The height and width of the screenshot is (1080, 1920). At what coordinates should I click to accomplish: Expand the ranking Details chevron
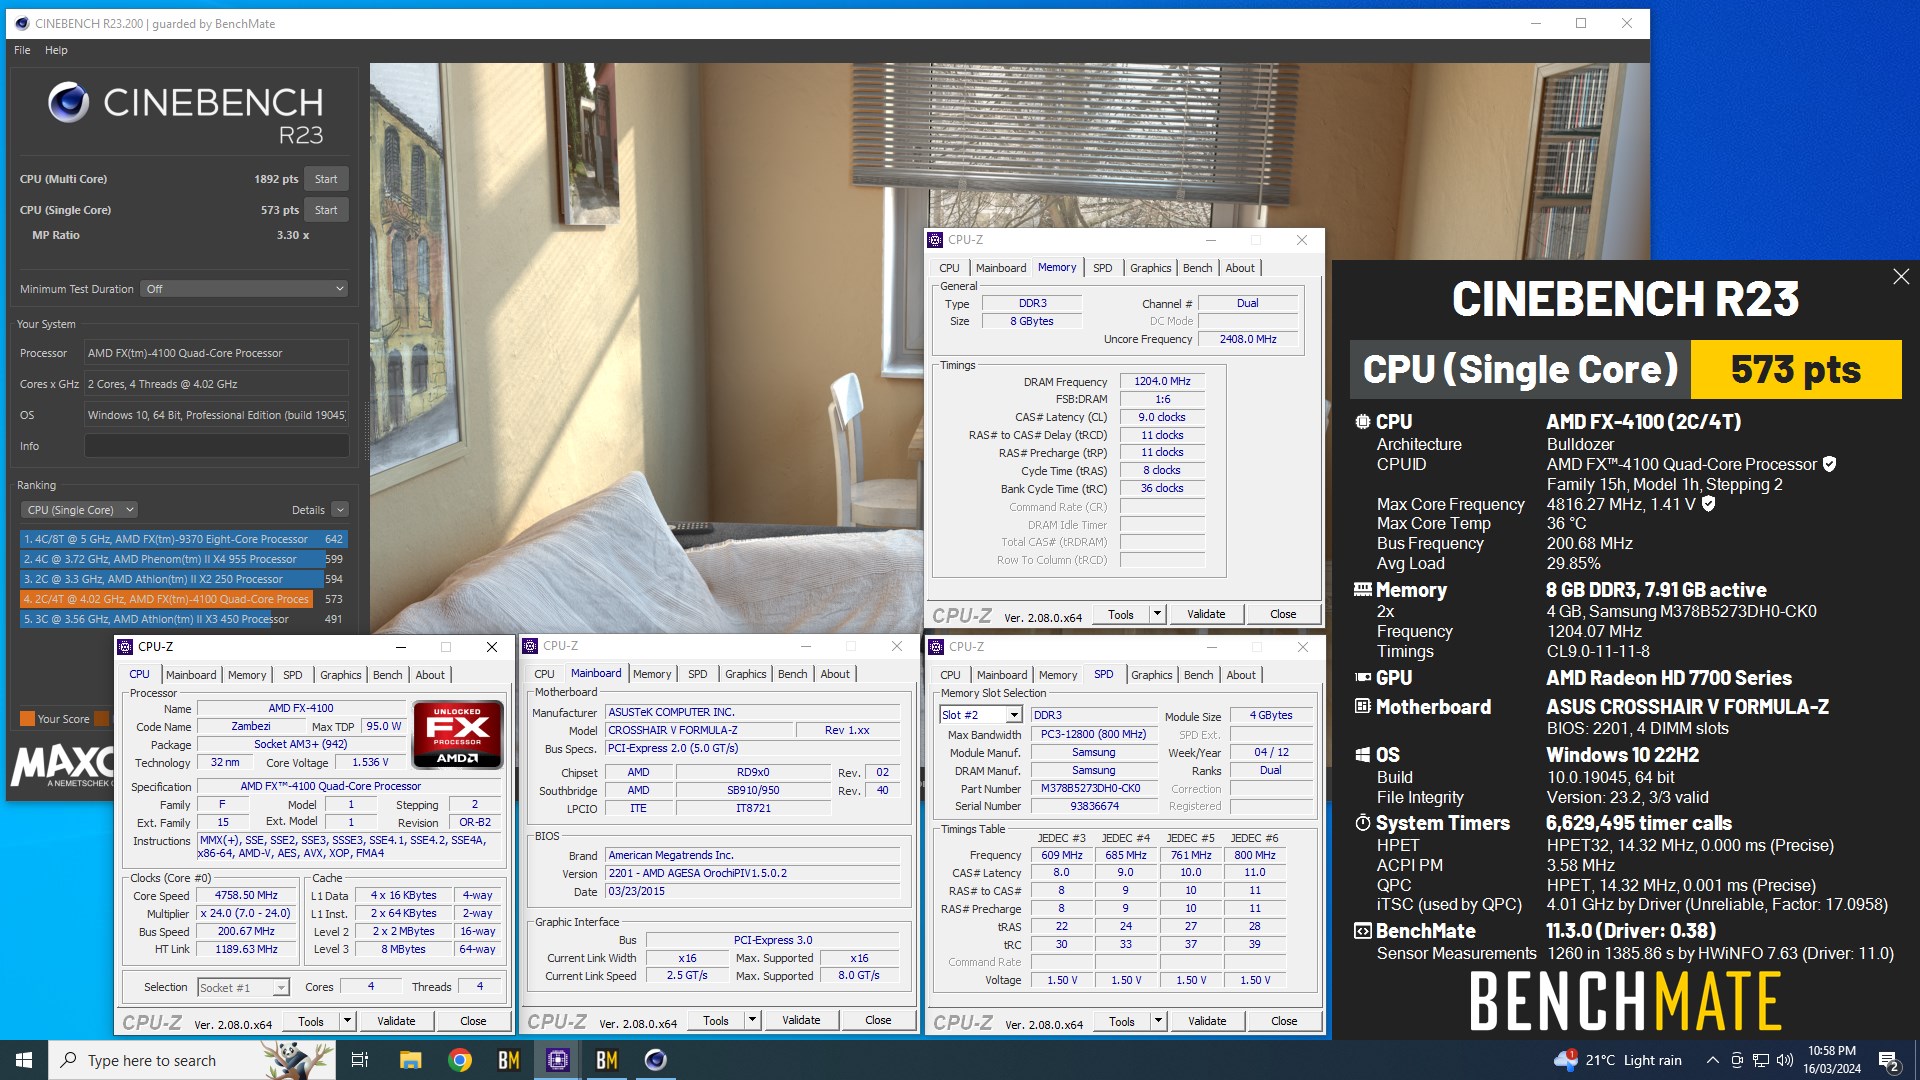(340, 510)
